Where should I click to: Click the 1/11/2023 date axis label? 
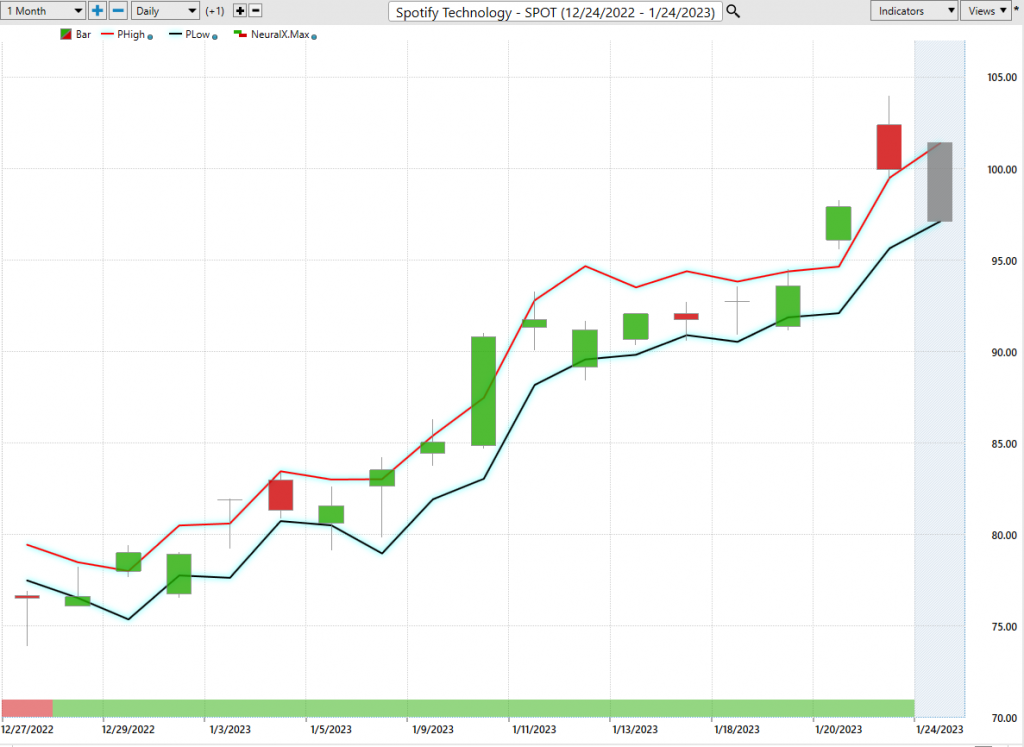pos(534,729)
